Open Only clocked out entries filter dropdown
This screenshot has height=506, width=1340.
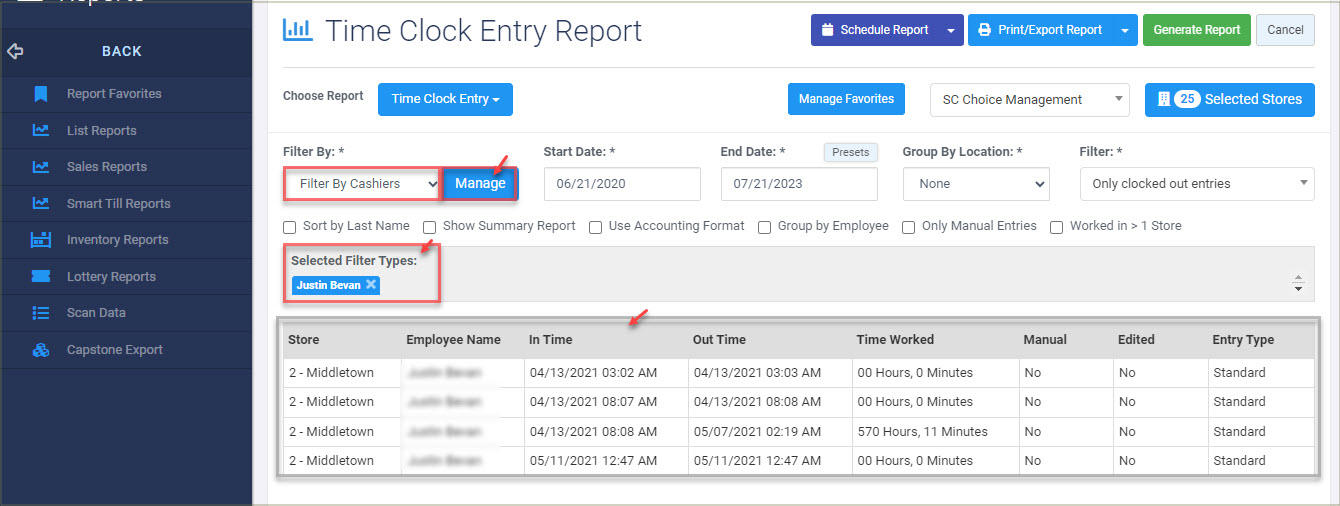(1197, 184)
